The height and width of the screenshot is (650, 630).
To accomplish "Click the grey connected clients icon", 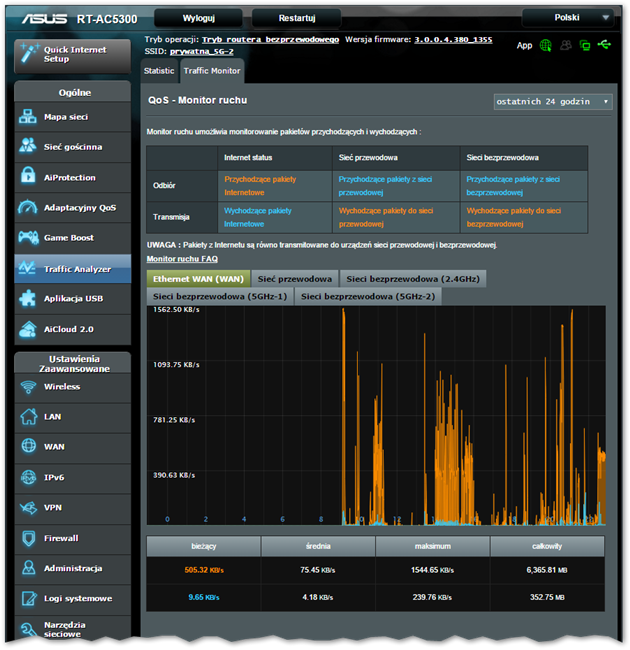I will click(x=565, y=45).
